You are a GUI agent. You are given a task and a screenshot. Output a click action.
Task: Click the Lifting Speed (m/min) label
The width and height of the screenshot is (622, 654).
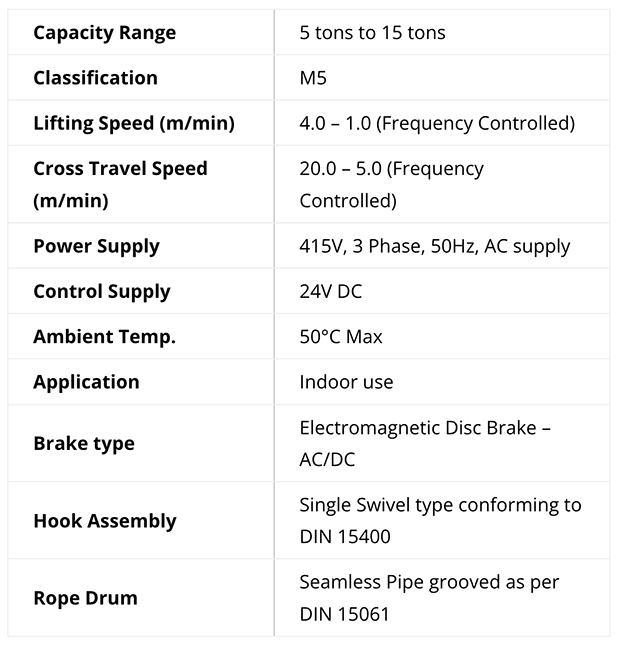(134, 123)
